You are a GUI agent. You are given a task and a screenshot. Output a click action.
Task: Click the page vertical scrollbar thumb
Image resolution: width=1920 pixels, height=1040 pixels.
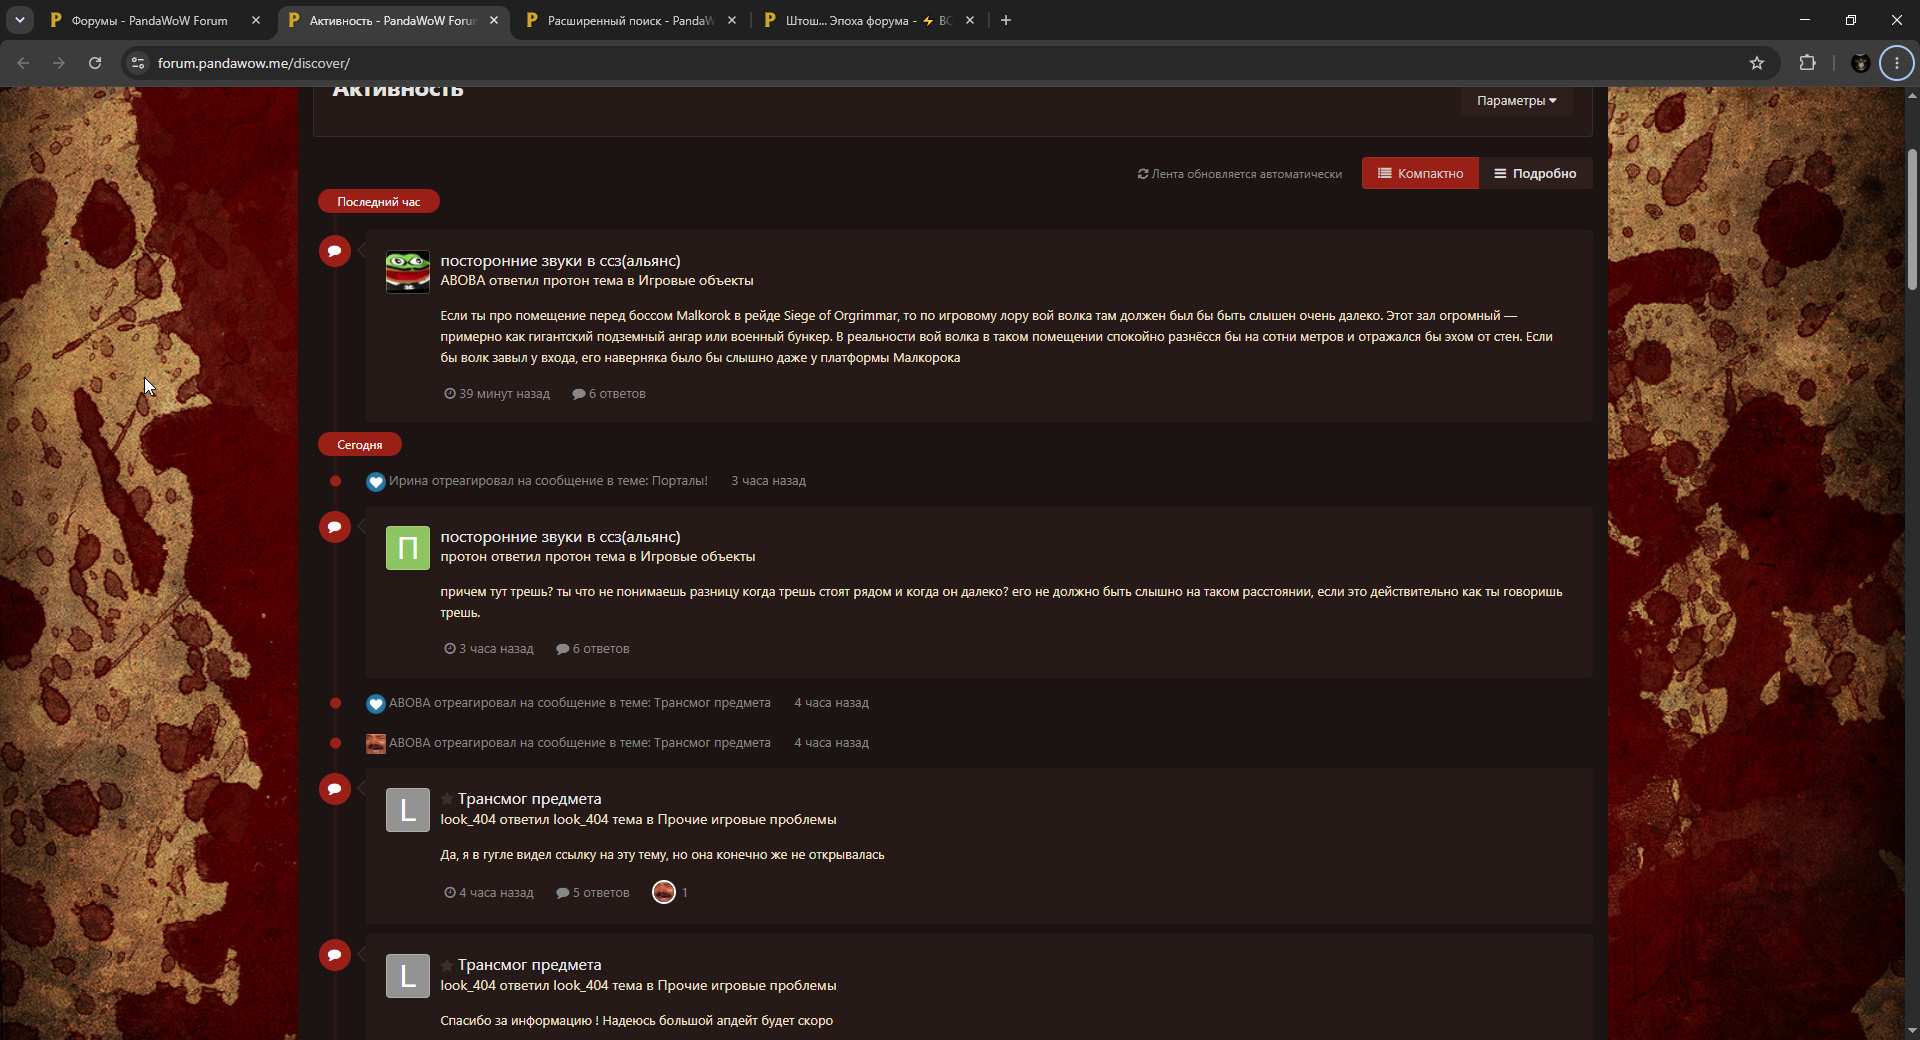click(1912, 220)
